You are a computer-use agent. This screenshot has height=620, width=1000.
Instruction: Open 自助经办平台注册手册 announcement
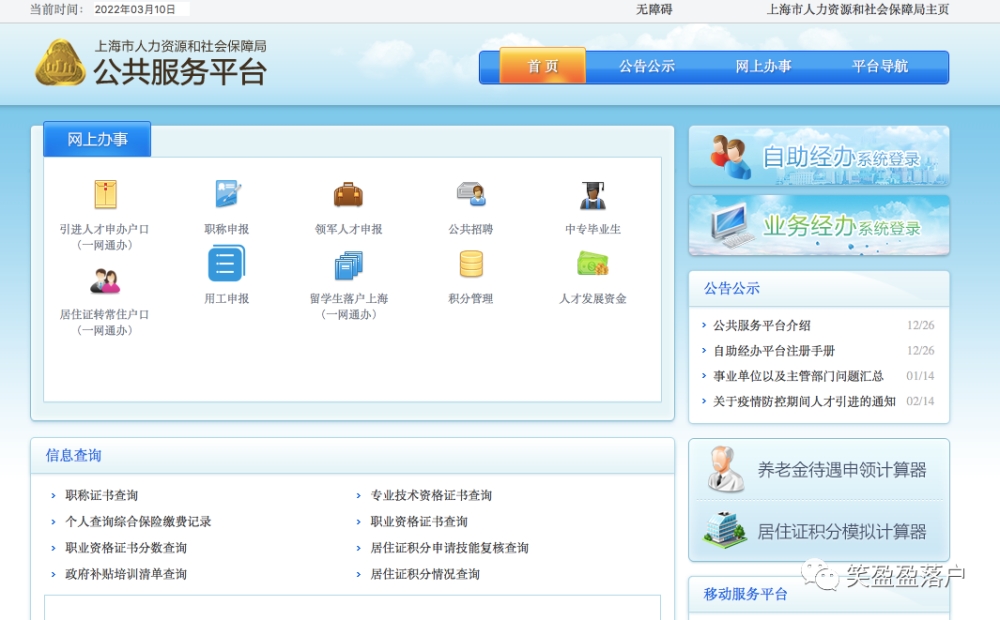point(774,351)
